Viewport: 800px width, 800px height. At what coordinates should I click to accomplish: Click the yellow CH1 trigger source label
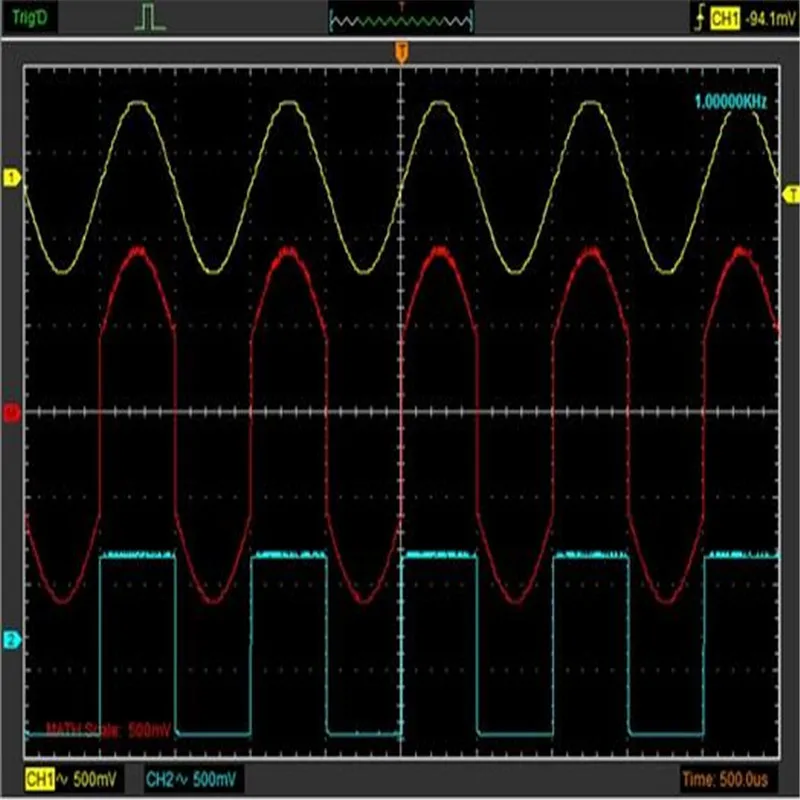(x=724, y=19)
